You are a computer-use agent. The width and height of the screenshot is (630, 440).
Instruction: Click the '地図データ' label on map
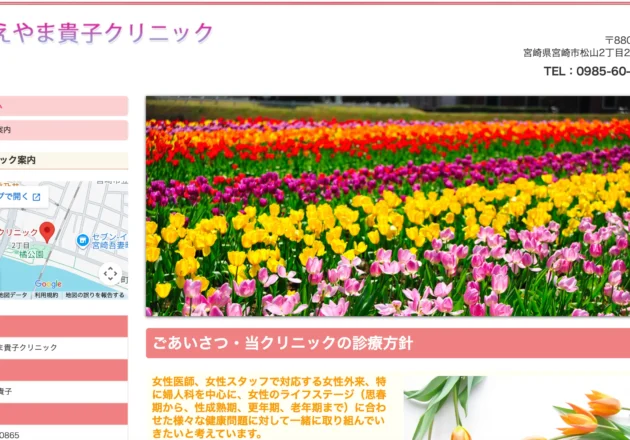pyautogui.click(x=14, y=295)
